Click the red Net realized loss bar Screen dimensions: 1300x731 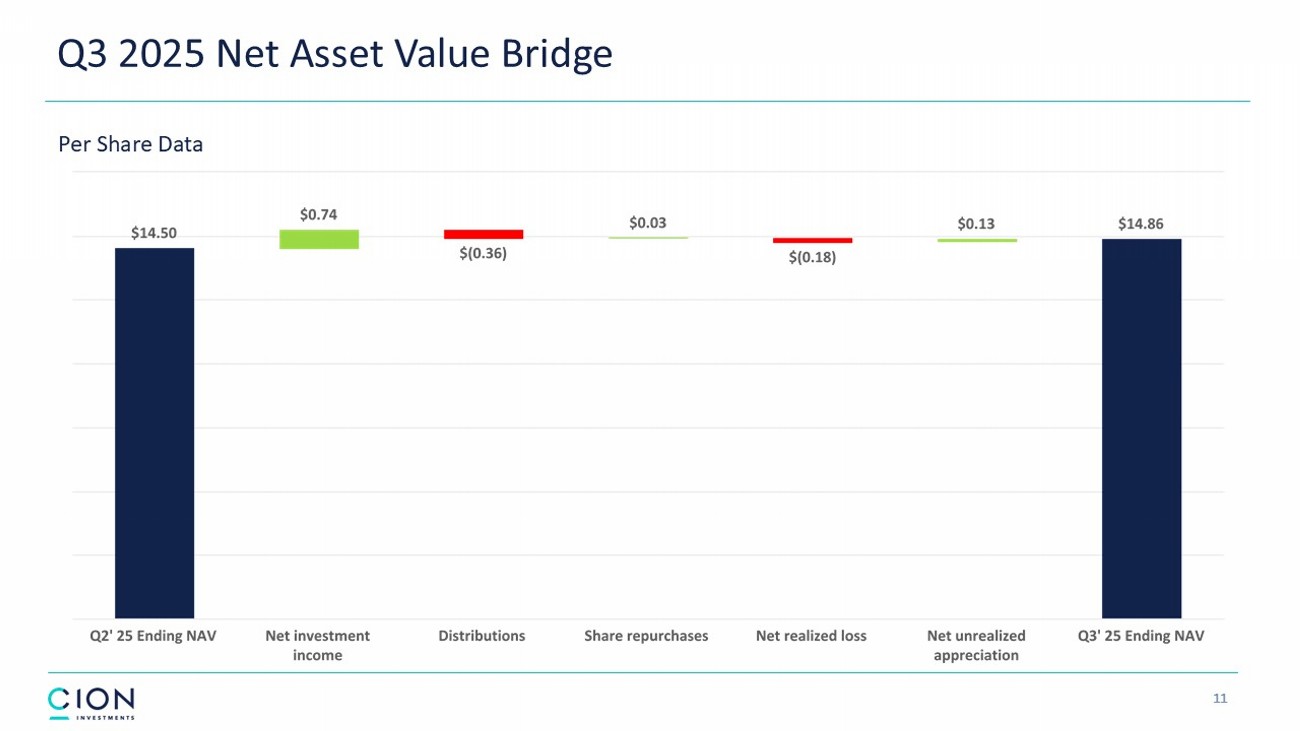[x=812, y=240]
